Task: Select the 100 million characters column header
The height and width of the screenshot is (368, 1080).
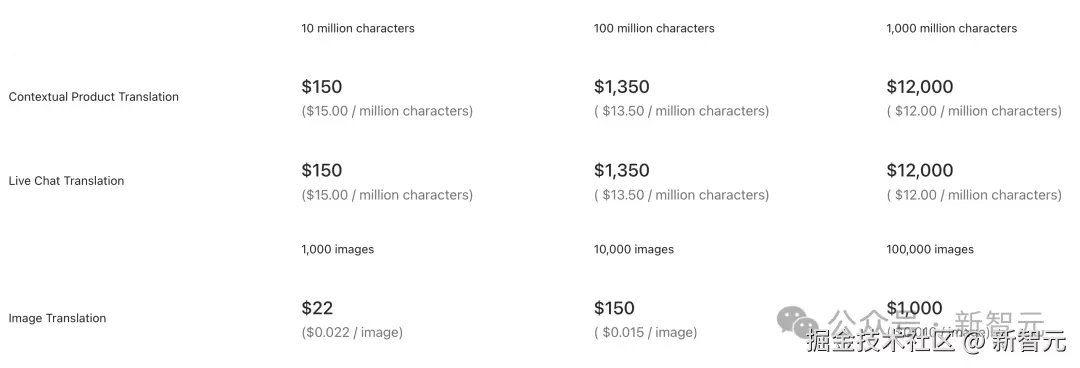Action: click(x=654, y=28)
